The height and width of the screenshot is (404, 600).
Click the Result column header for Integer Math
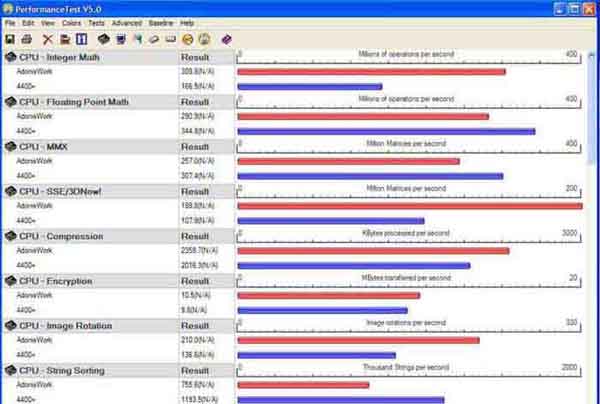tap(195, 57)
